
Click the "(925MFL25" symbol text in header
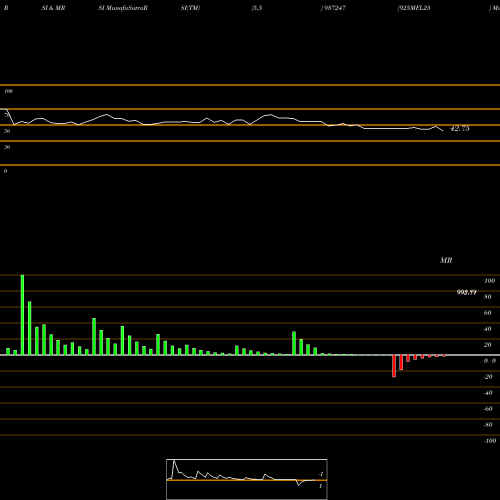tap(413, 8)
